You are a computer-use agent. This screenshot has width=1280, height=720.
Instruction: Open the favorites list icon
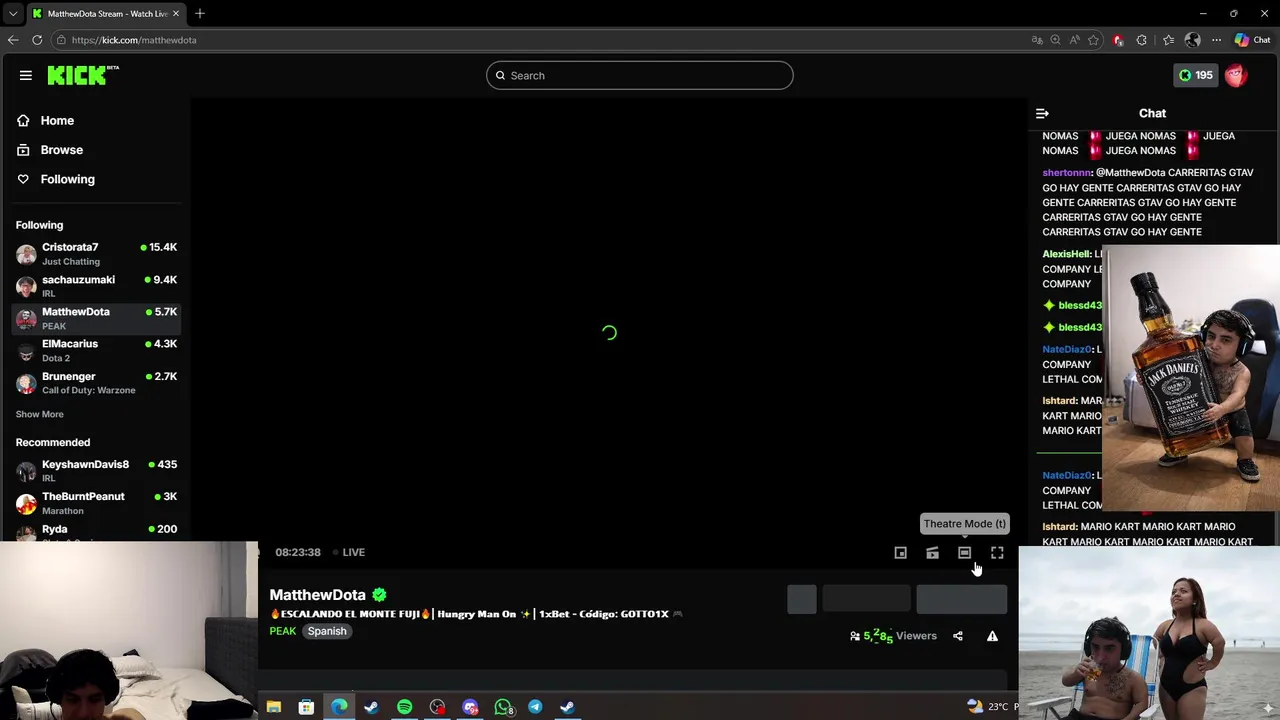pyautogui.click(x=1168, y=40)
